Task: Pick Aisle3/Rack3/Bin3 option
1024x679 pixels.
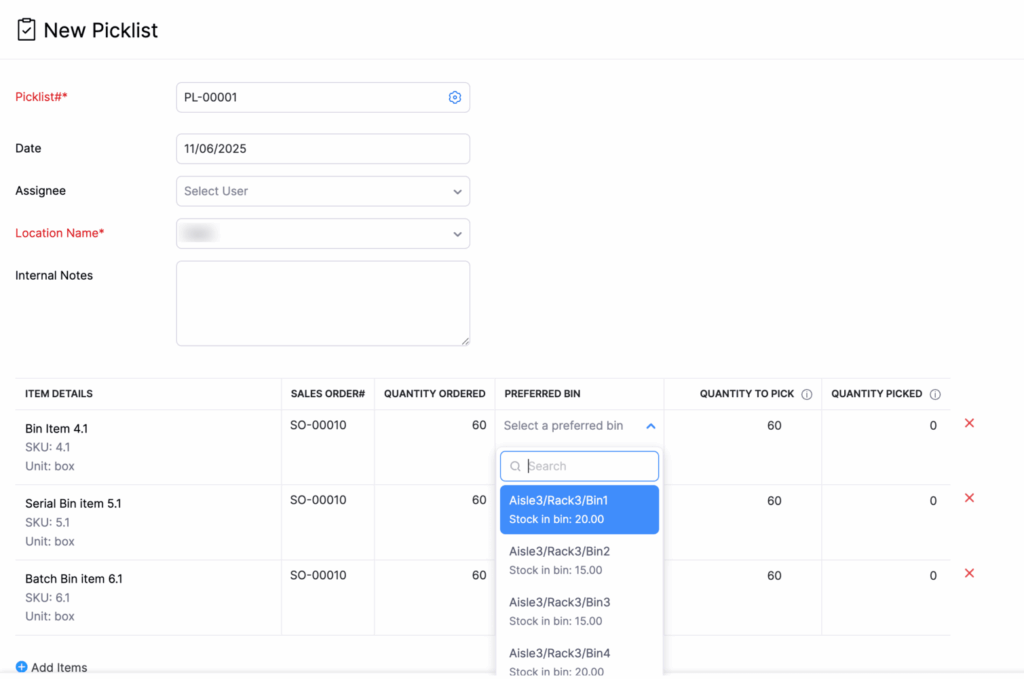Action: (579, 611)
